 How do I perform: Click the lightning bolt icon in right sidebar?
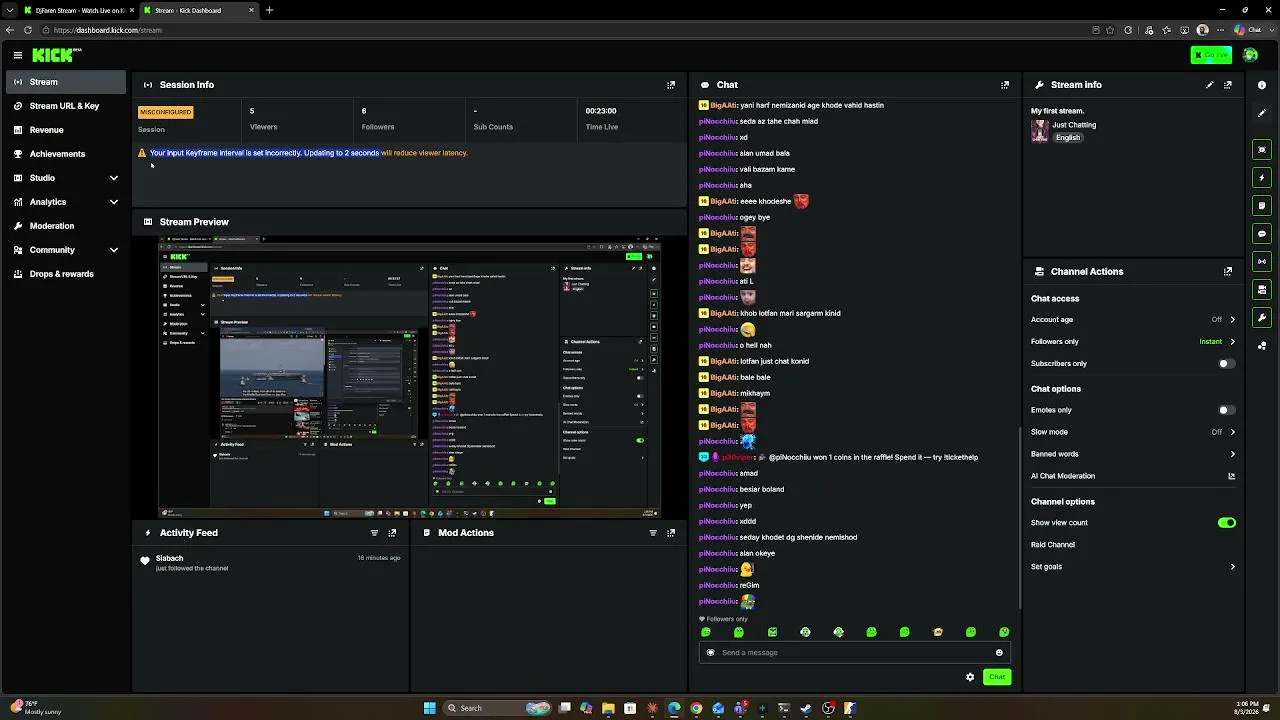1262,178
